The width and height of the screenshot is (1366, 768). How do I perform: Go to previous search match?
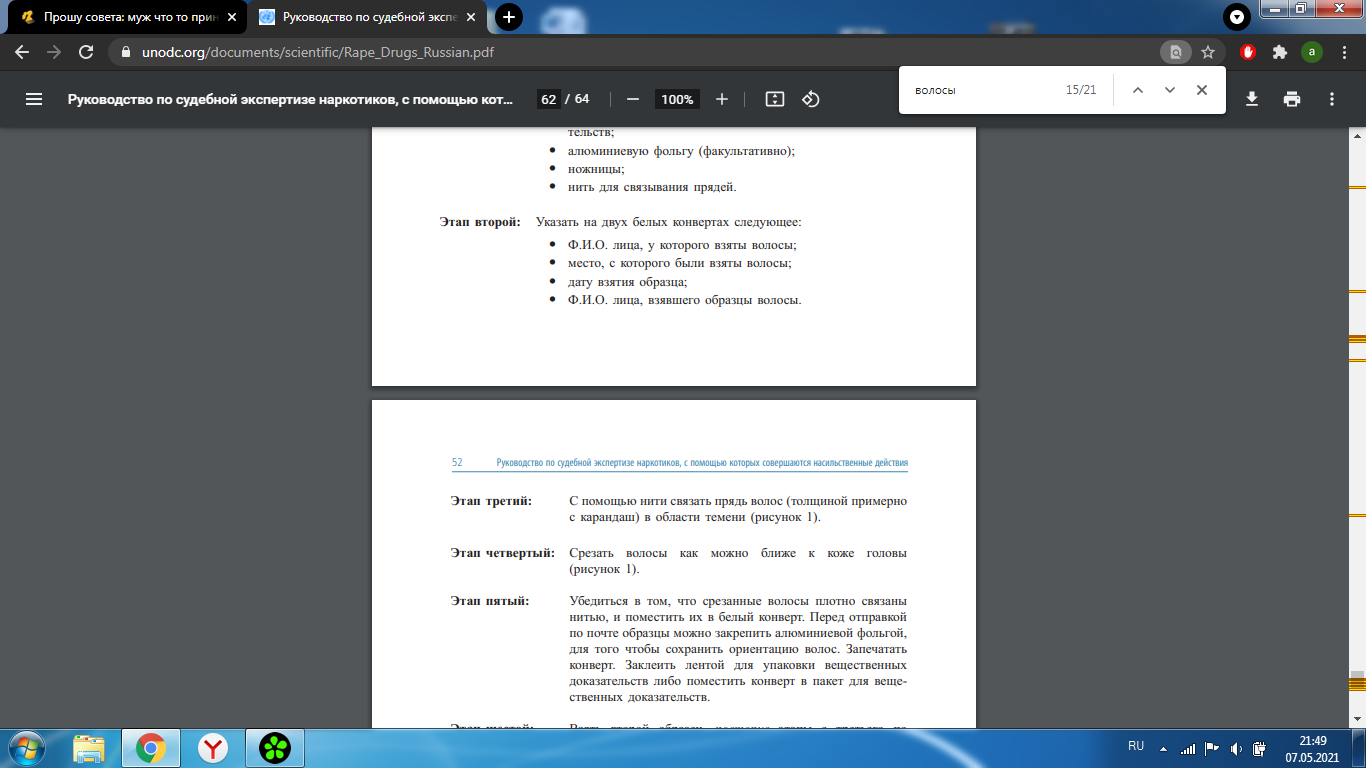coord(1137,90)
